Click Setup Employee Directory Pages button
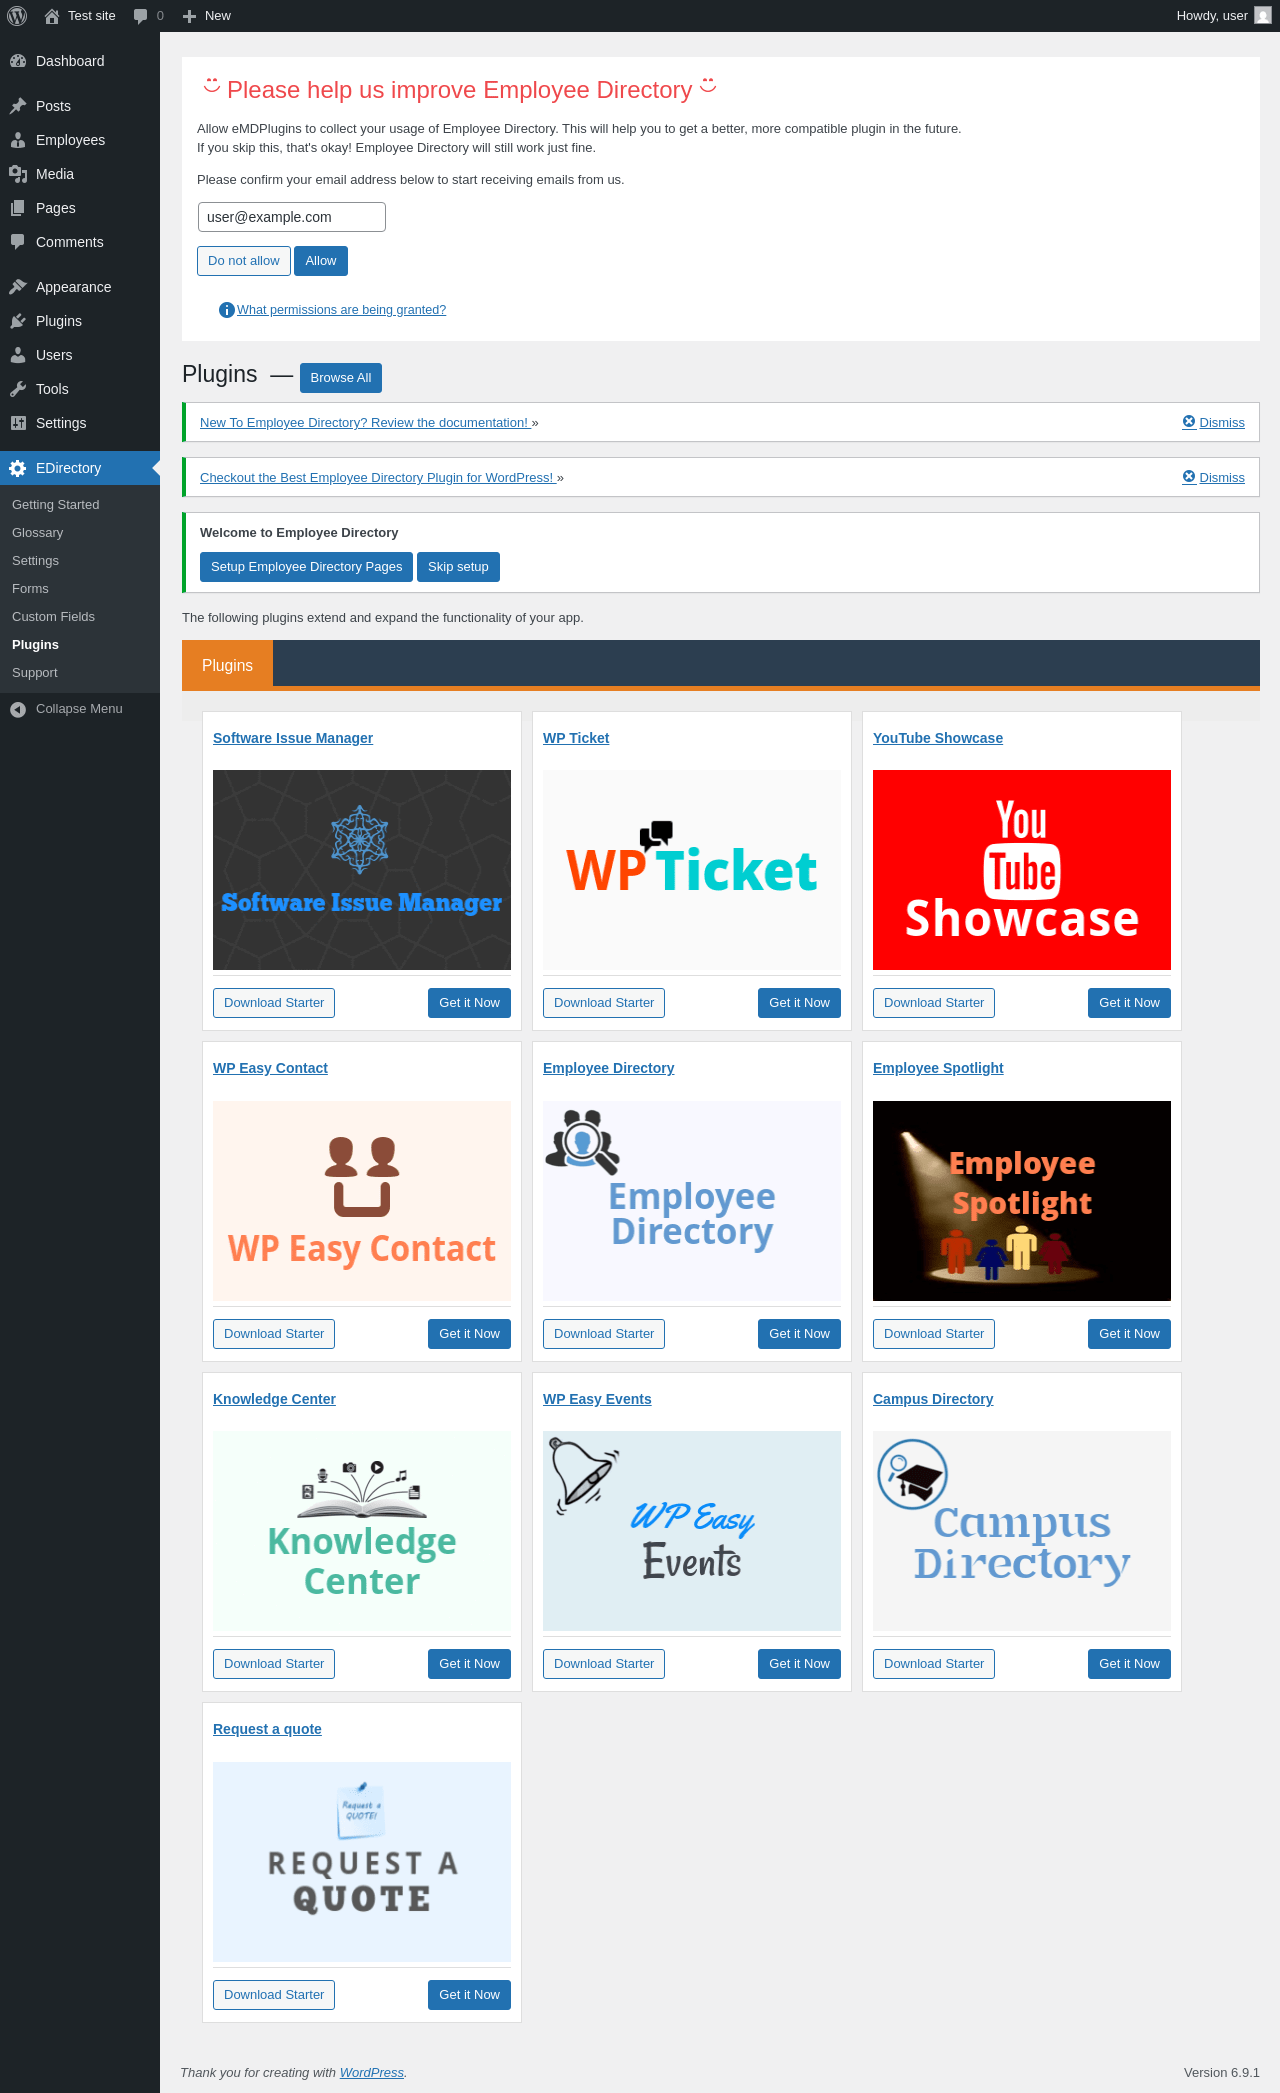The image size is (1280, 2093). coord(306,567)
